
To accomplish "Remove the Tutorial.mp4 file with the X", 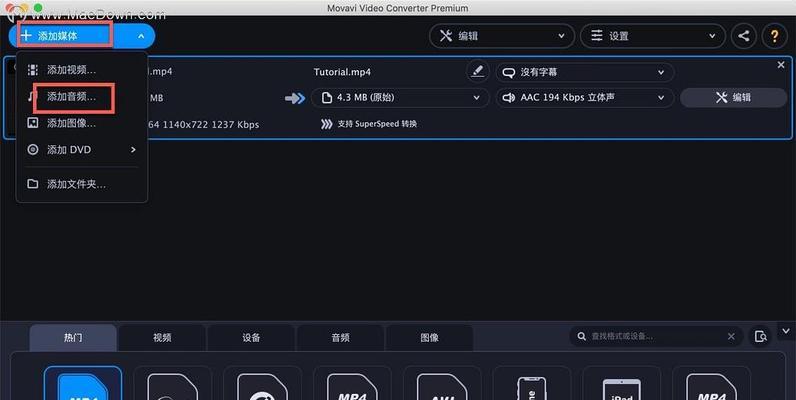I will (781, 65).
